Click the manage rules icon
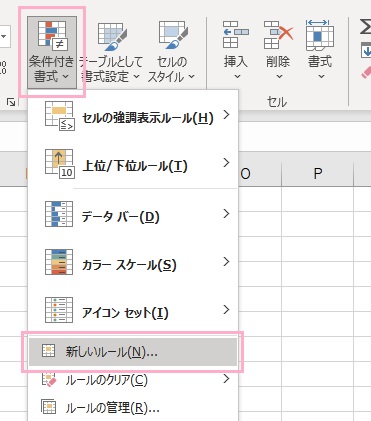This screenshot has width=371, height=421. (49, 407)
